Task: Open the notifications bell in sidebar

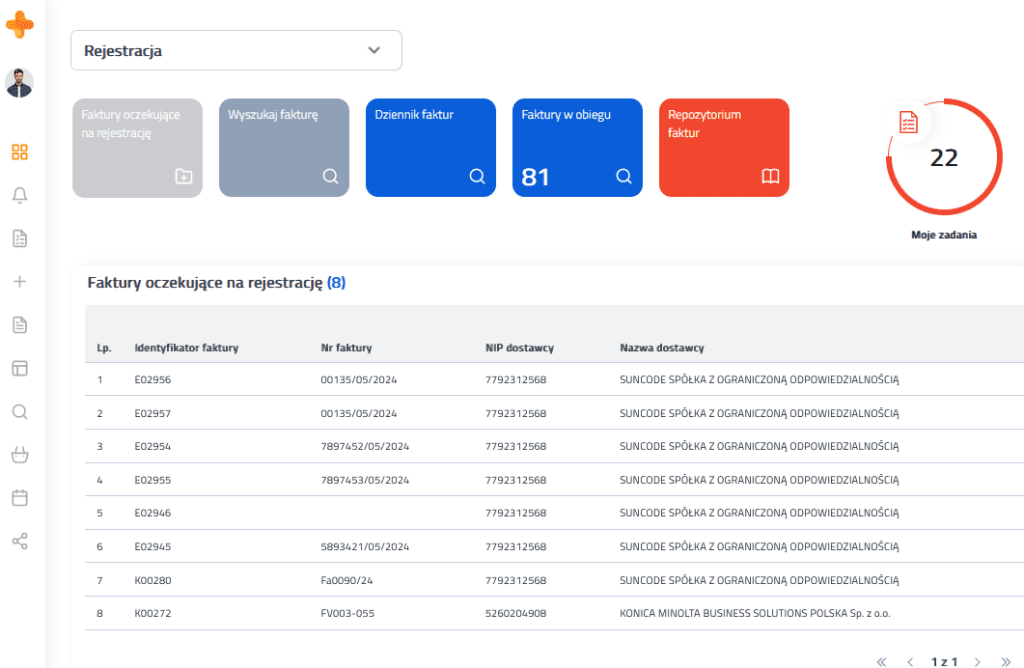Action: 20,195
